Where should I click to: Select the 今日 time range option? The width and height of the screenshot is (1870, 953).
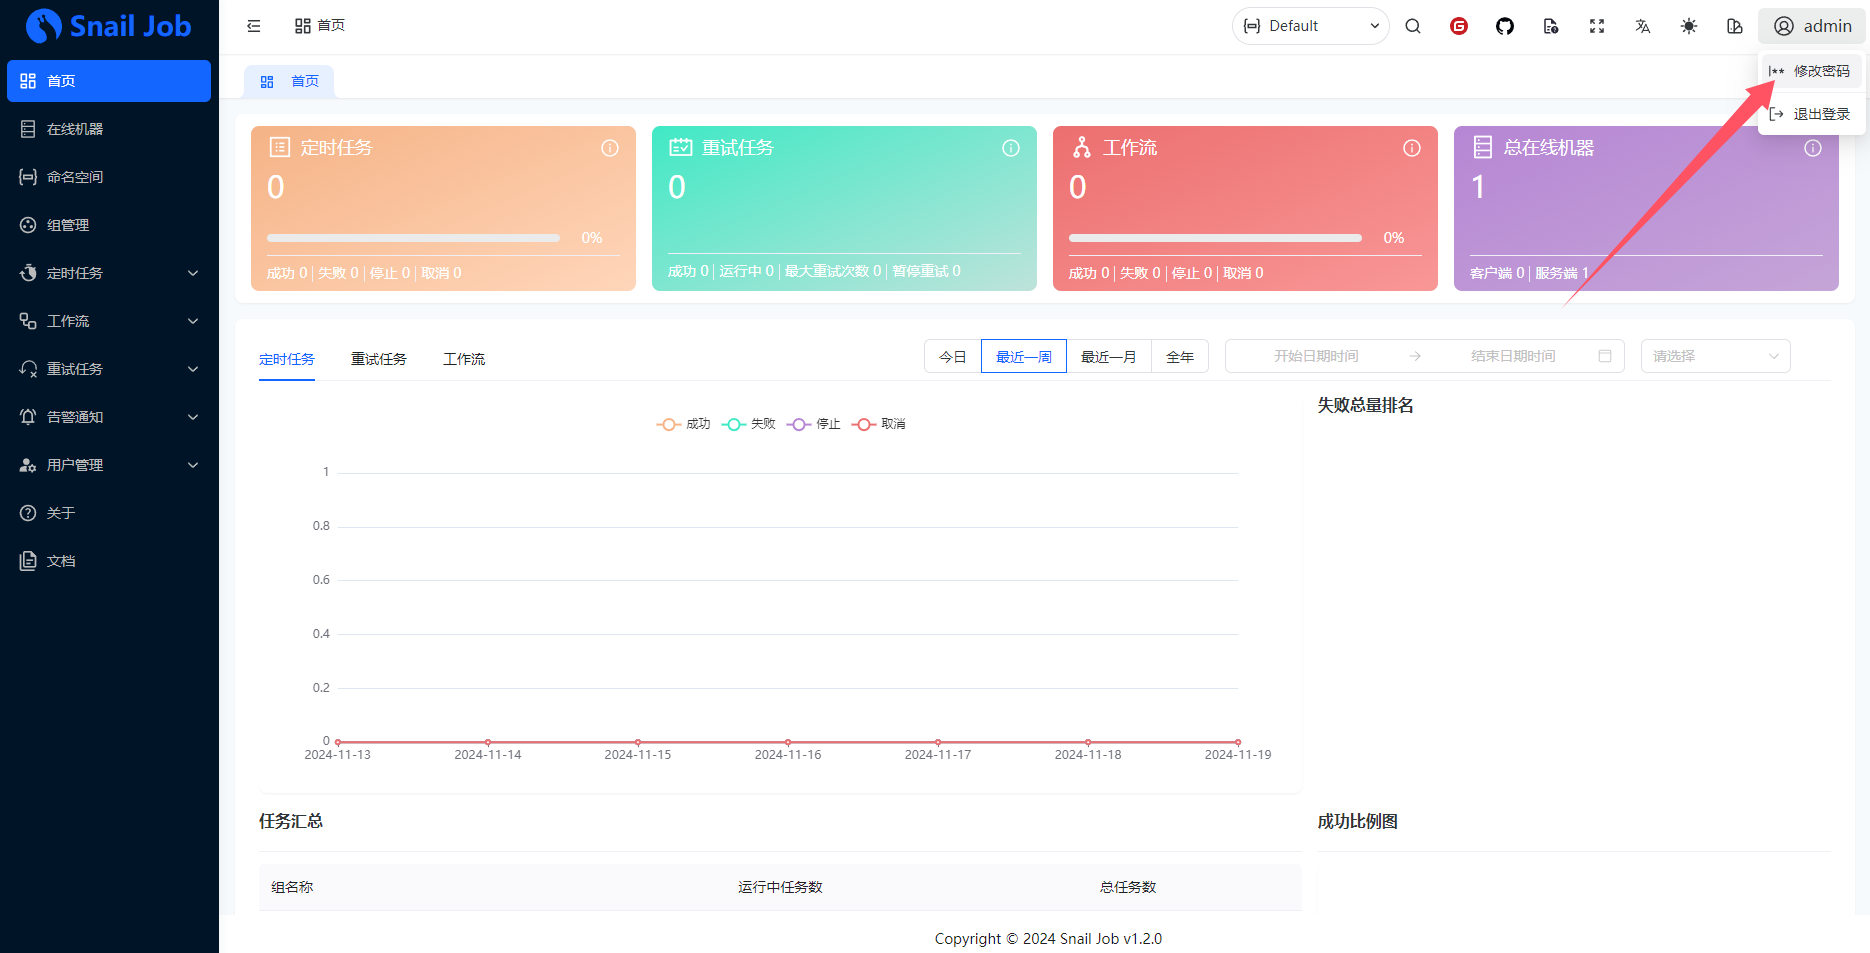(952, 357)
